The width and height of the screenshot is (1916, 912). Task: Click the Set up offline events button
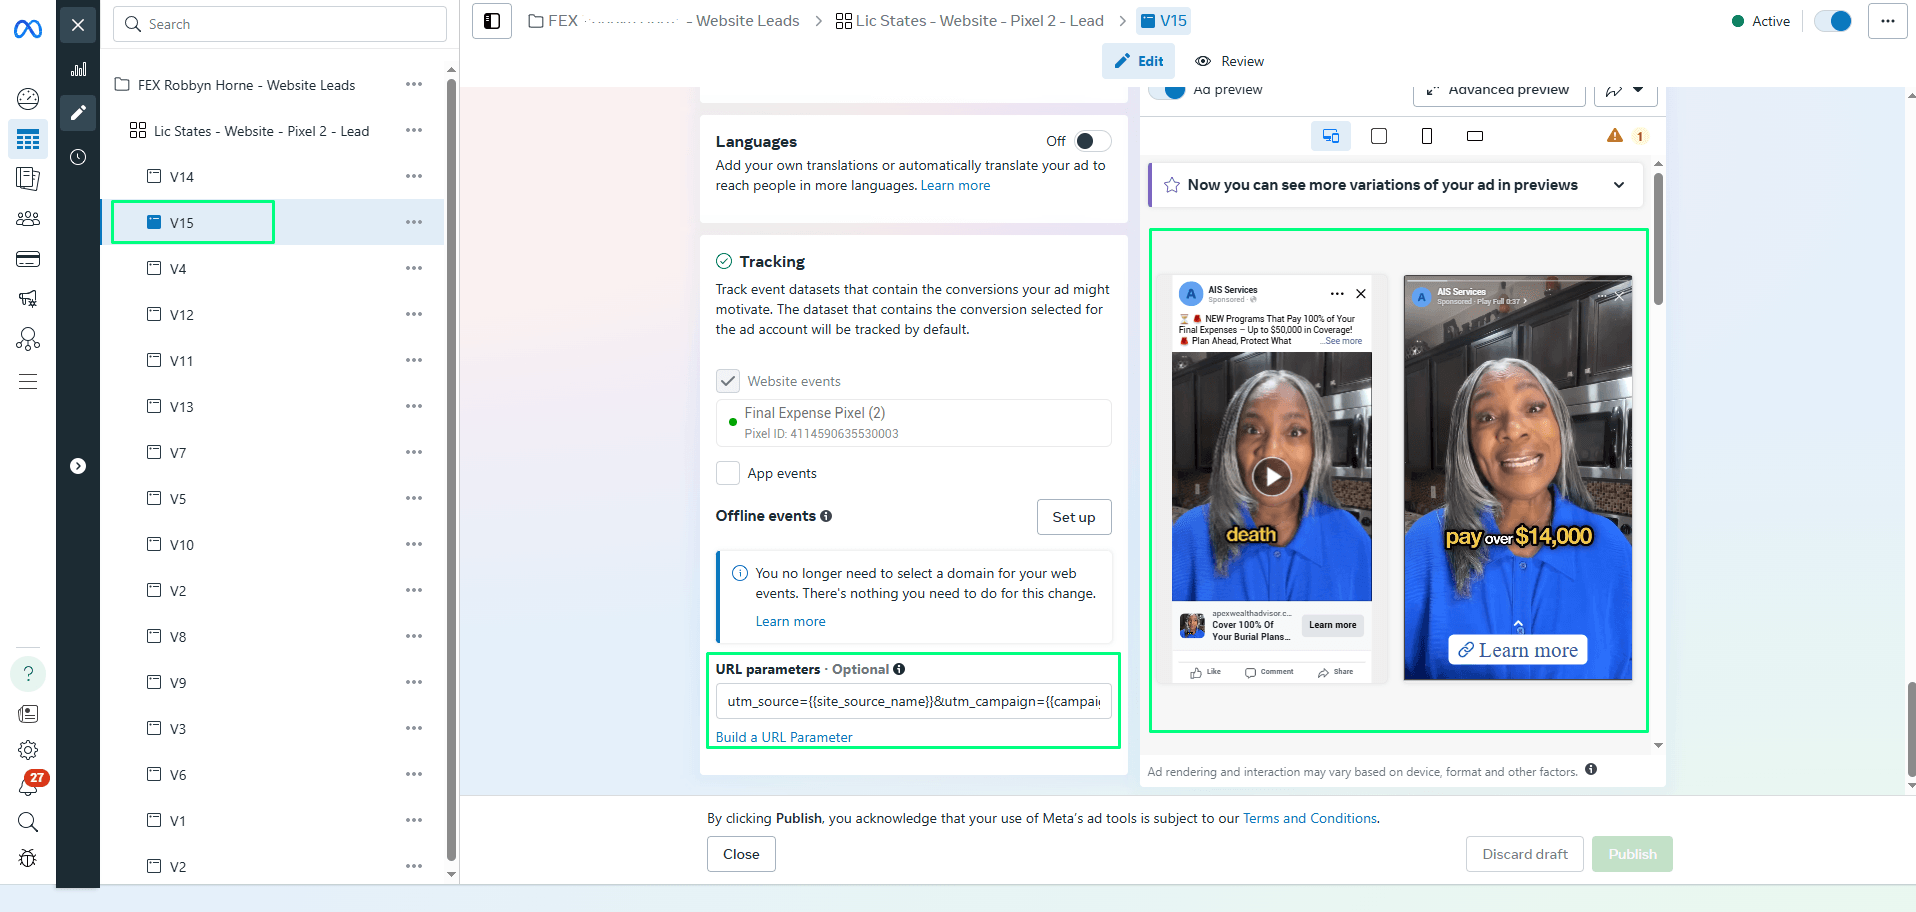tap(1073, 517)
